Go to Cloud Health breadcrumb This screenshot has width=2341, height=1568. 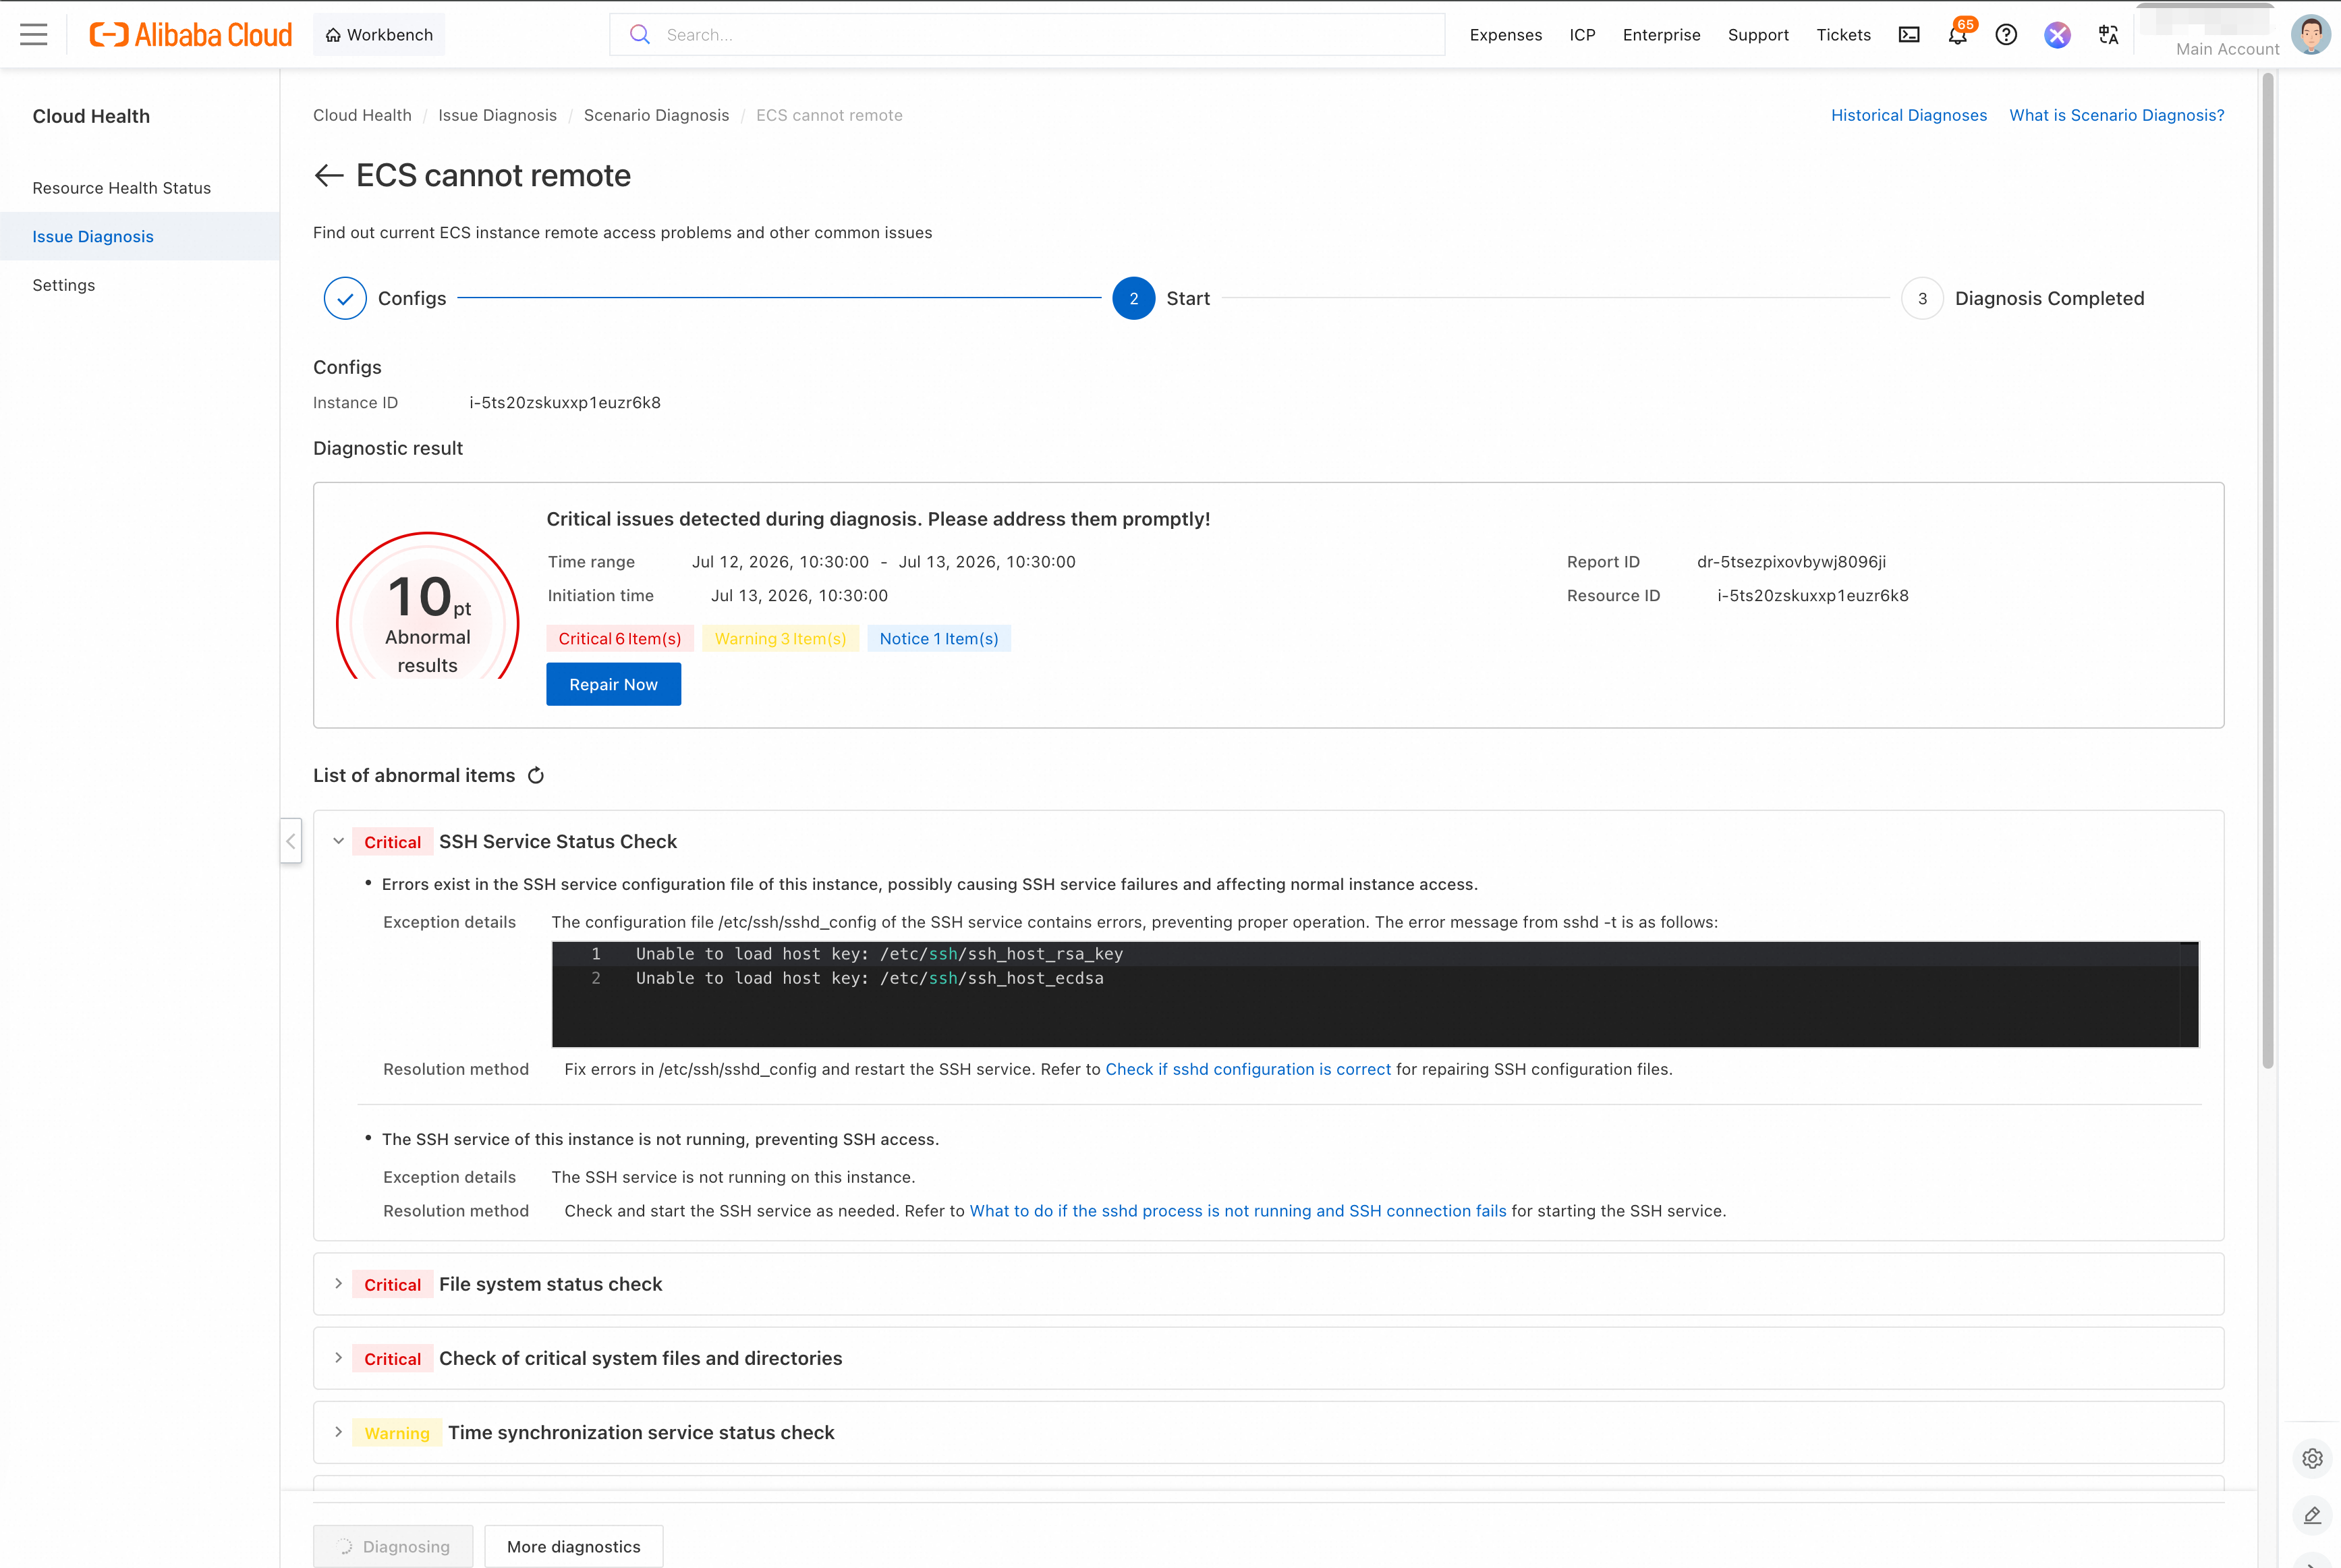[x=362, y=115]
